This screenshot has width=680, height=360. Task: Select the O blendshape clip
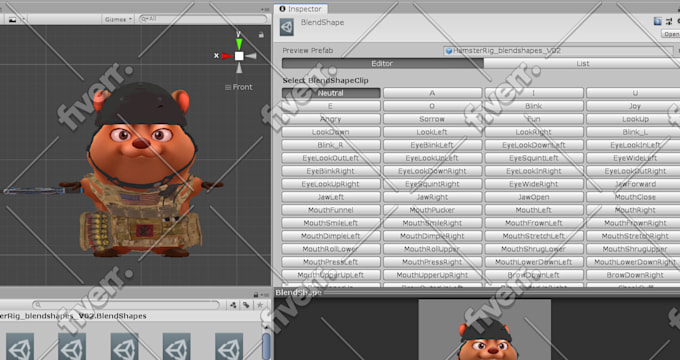(x=432, y=106)
